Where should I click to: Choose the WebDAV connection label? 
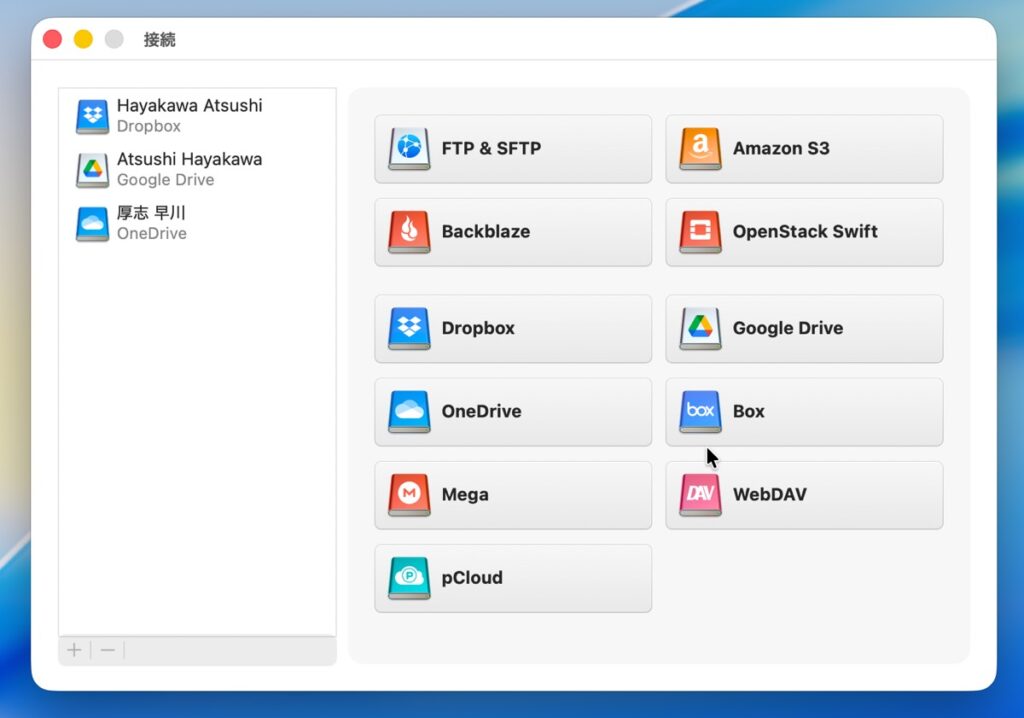coord(769,495)
